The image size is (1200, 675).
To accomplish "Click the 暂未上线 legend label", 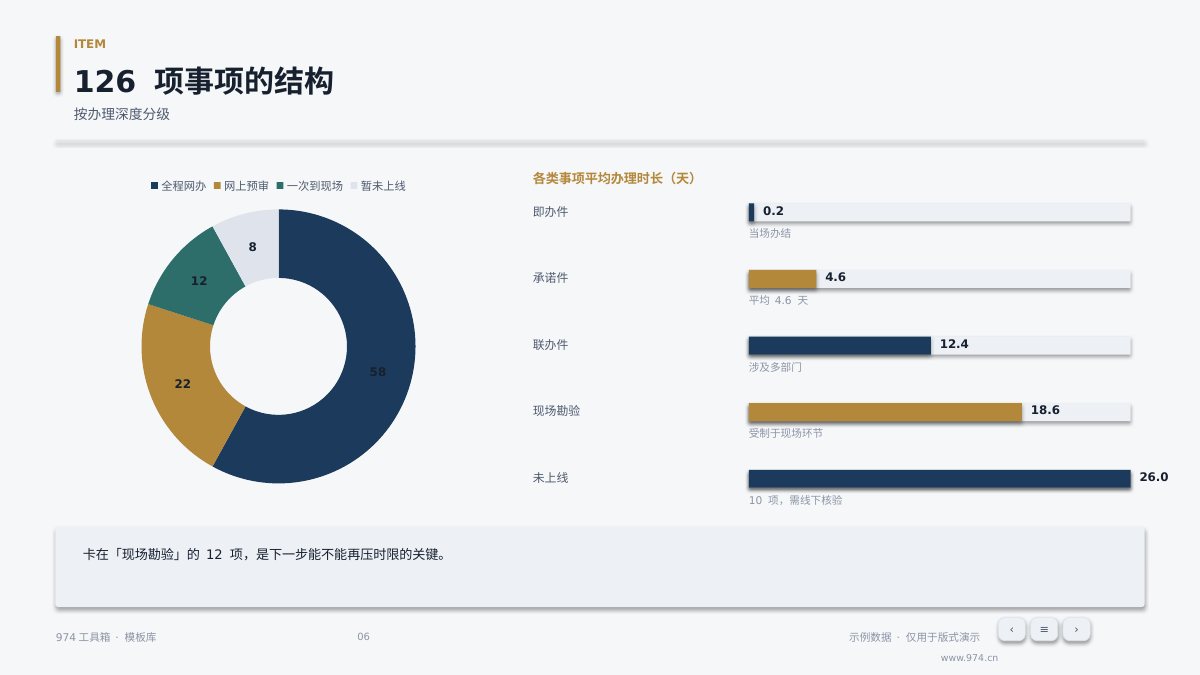I will [383, 186].
